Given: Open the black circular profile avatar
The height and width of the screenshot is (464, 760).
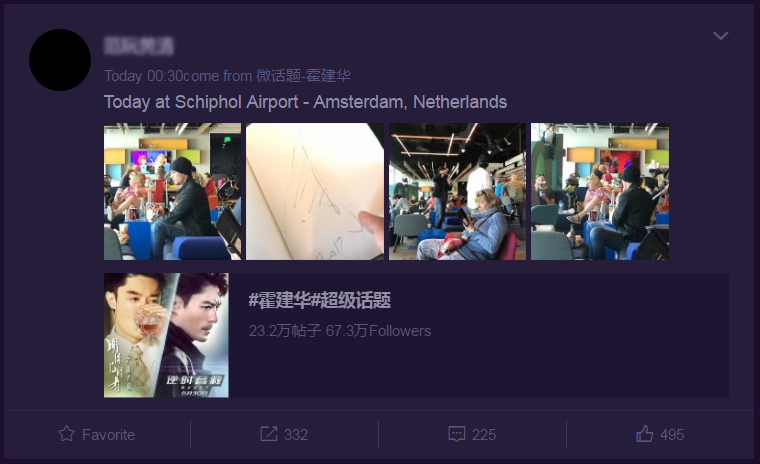Looking at the screenshot, I should click(60, 60).
